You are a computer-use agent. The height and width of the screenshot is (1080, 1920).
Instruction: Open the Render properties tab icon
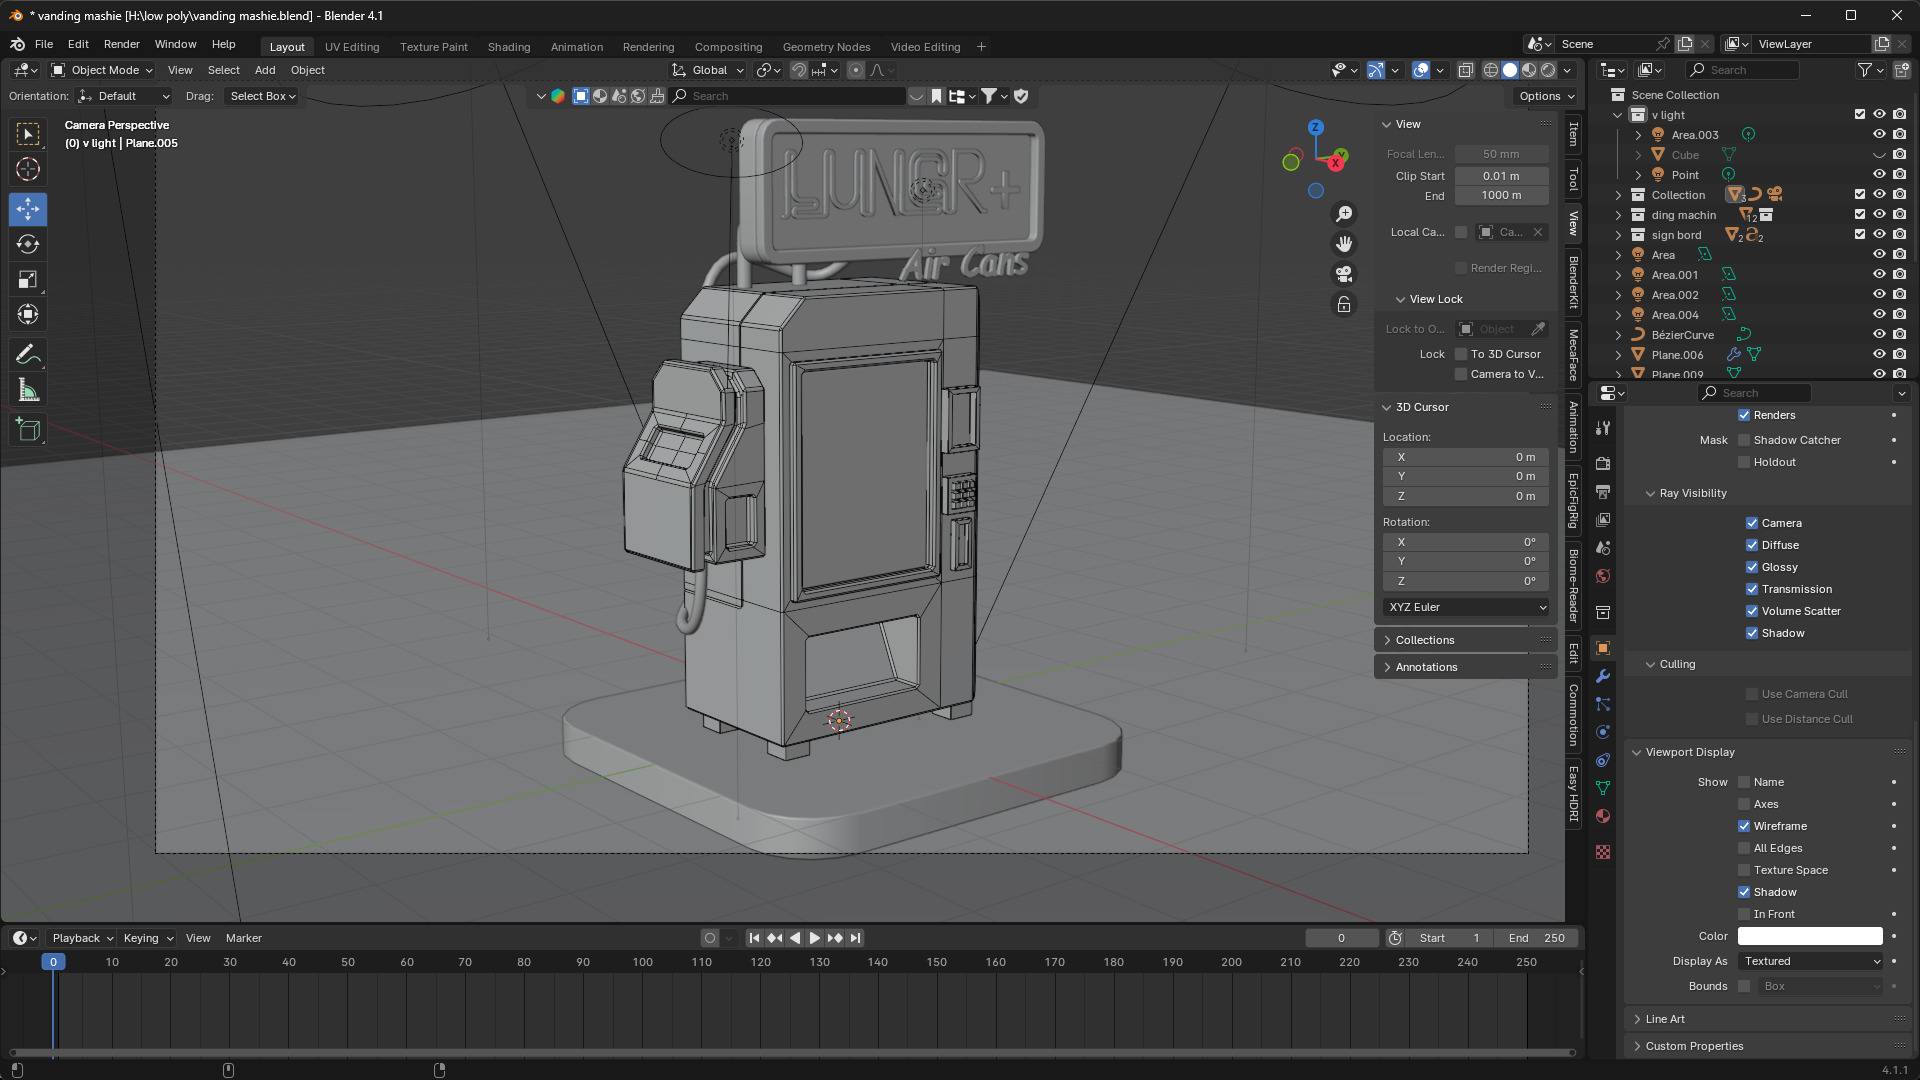point(1603,464)
